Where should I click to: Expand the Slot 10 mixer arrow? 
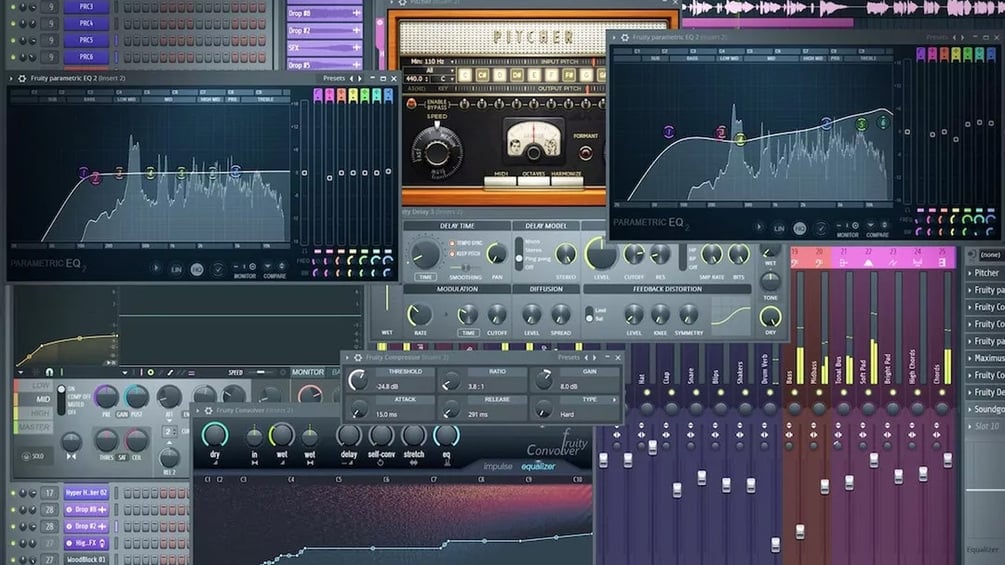[969, 426]
